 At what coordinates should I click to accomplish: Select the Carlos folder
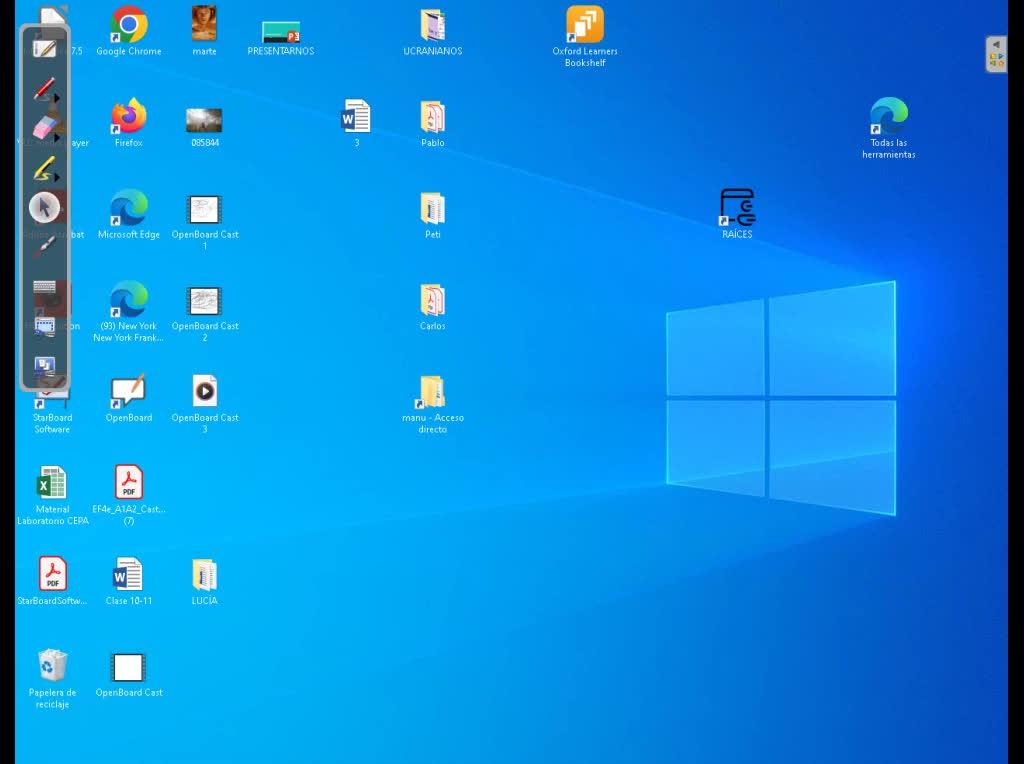pos(432,307)
